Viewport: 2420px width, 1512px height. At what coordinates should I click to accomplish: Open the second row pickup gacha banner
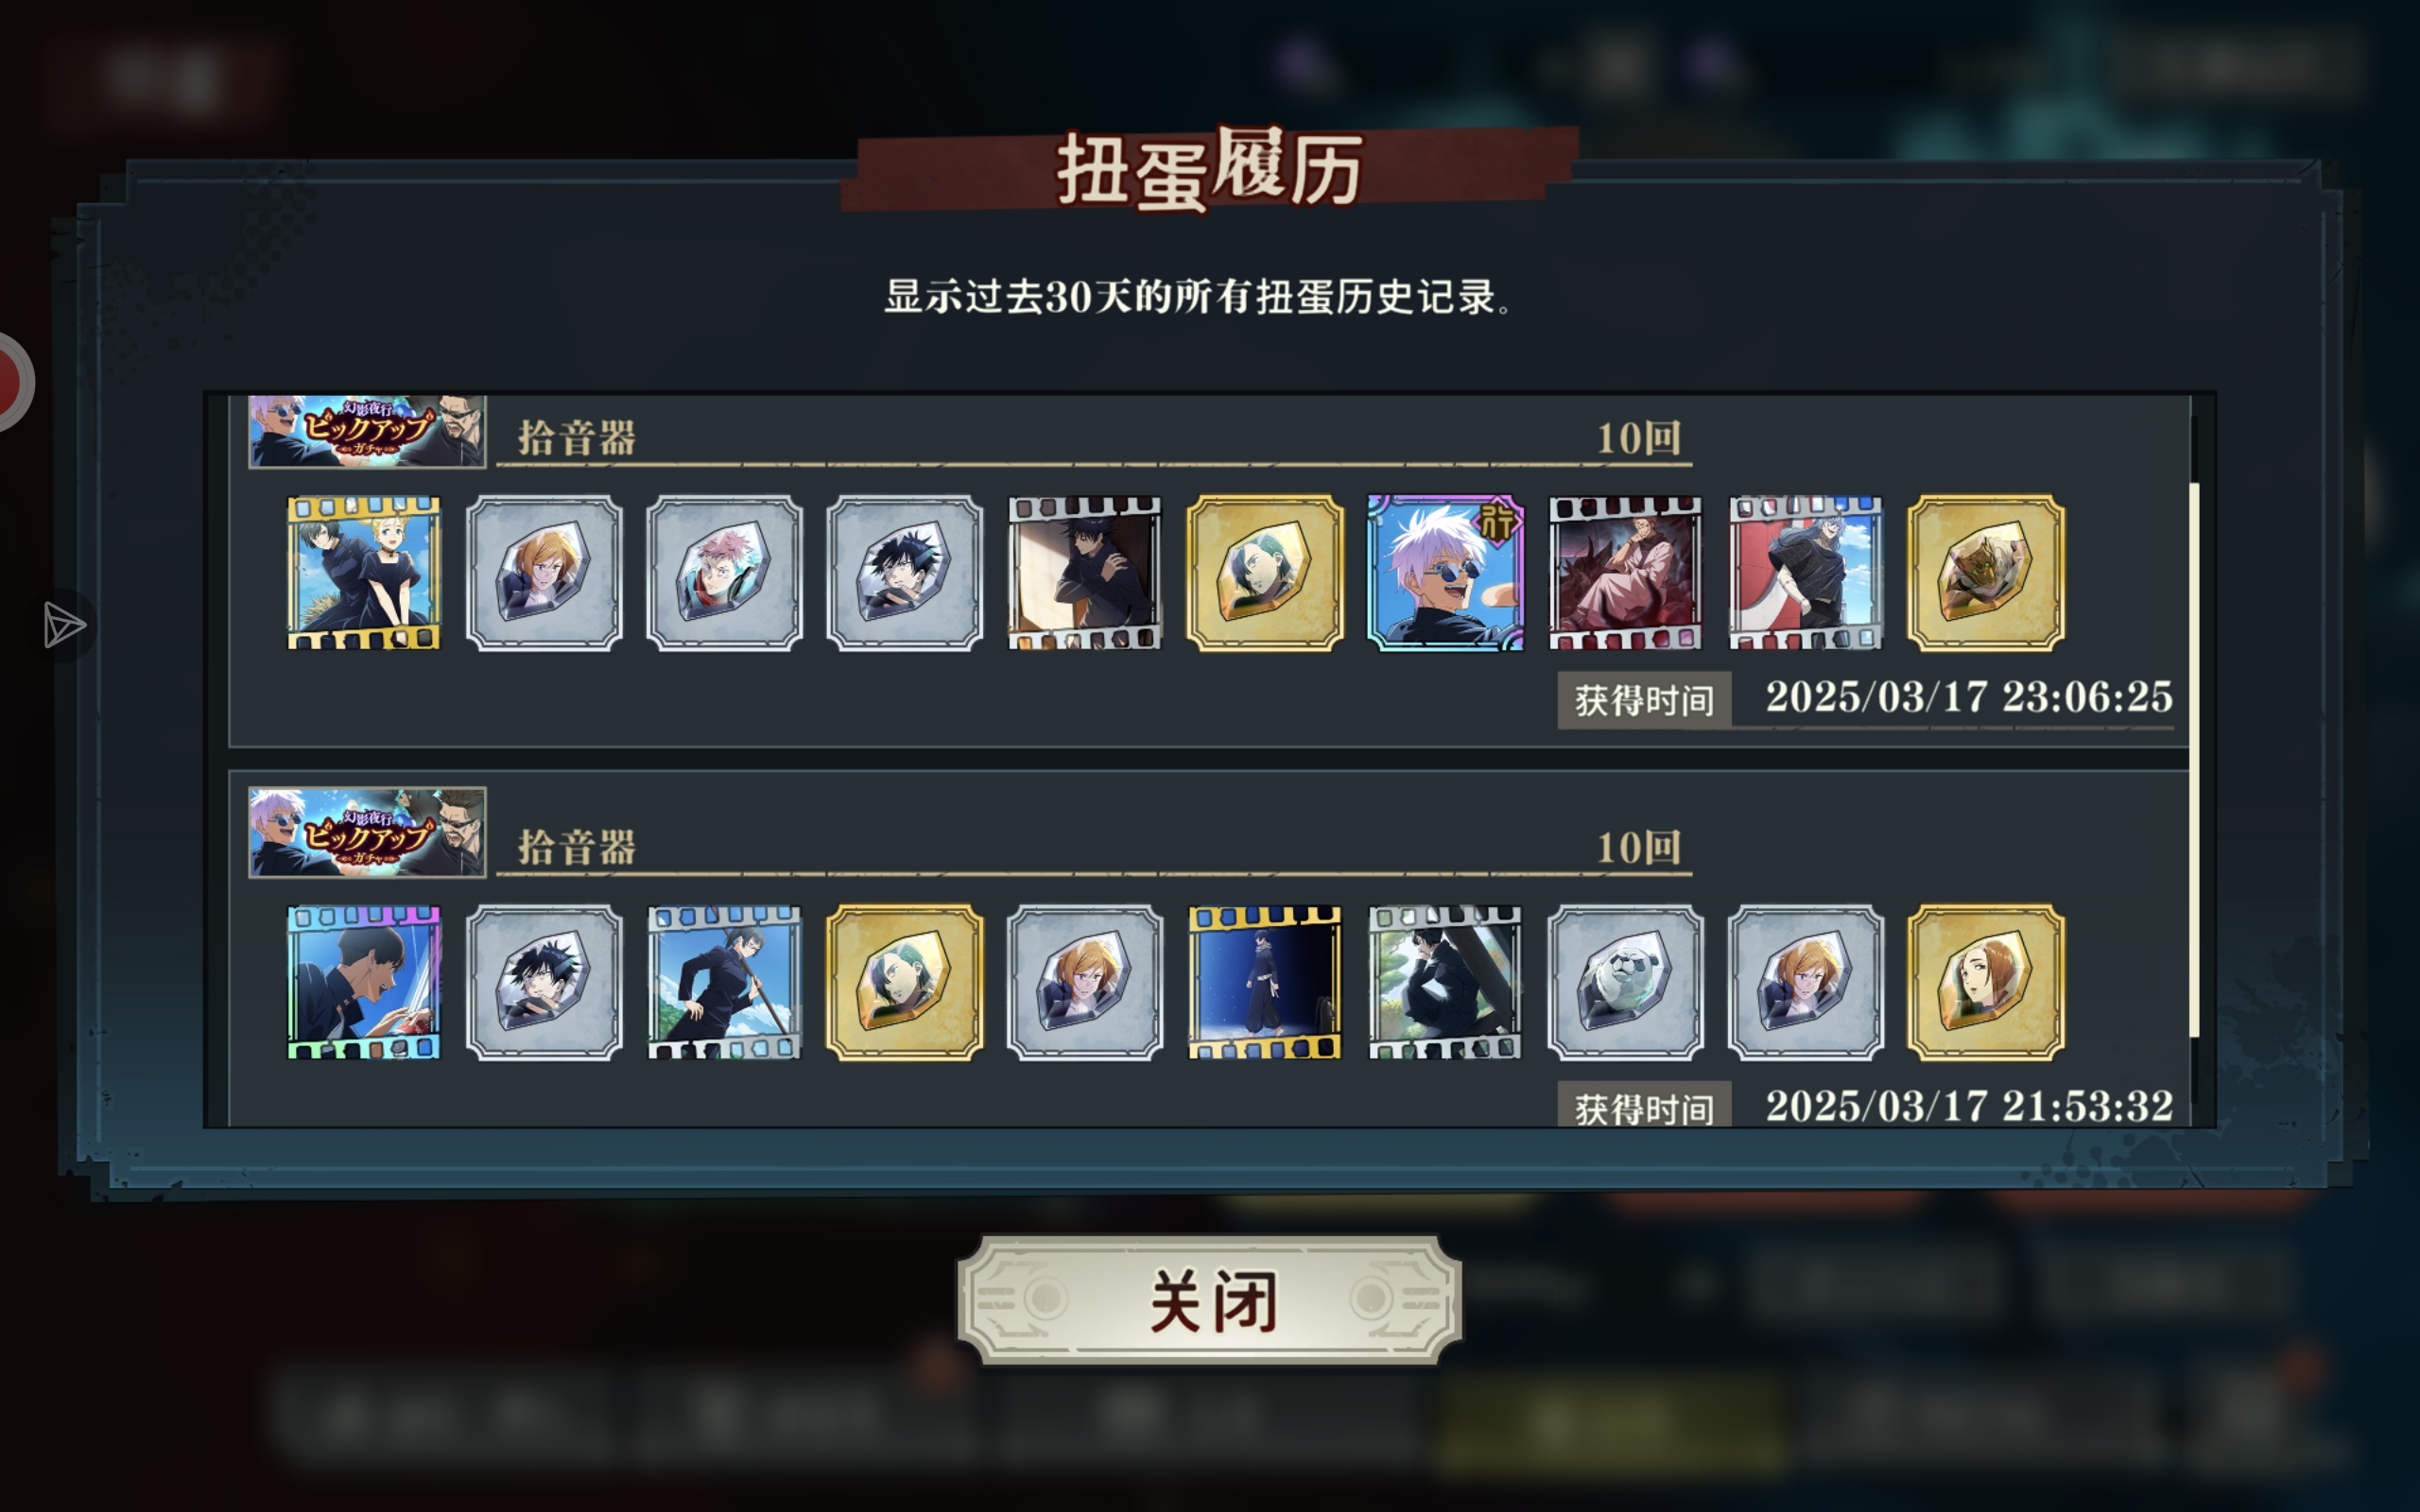click(x=367, y=833)
